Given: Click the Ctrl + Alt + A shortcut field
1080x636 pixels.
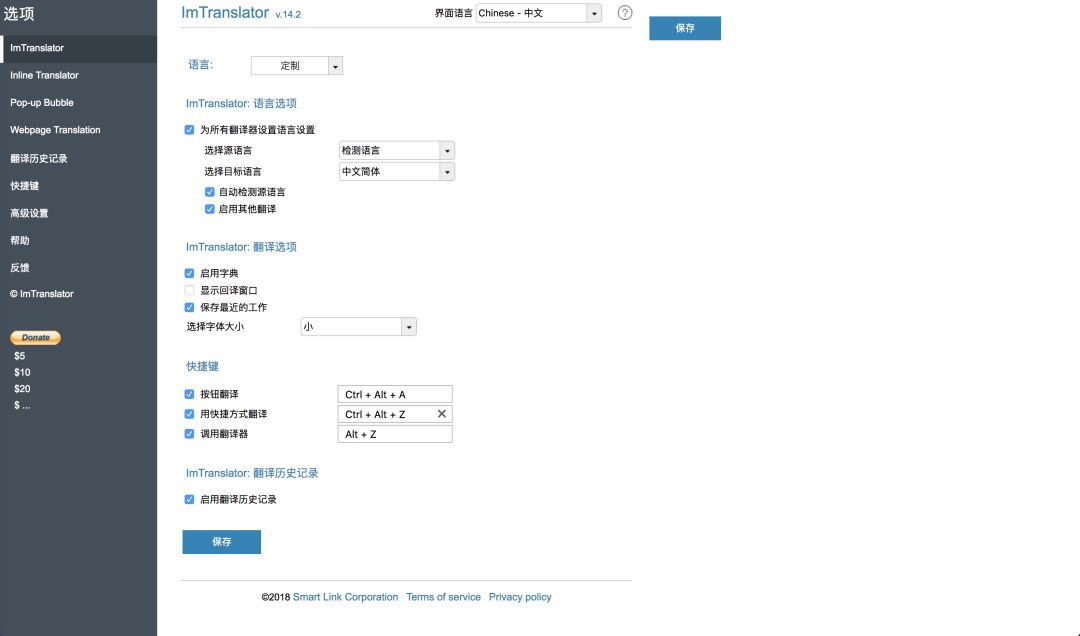Looking at the screenshot, I should pyautogui.click(x=395, y=394).
